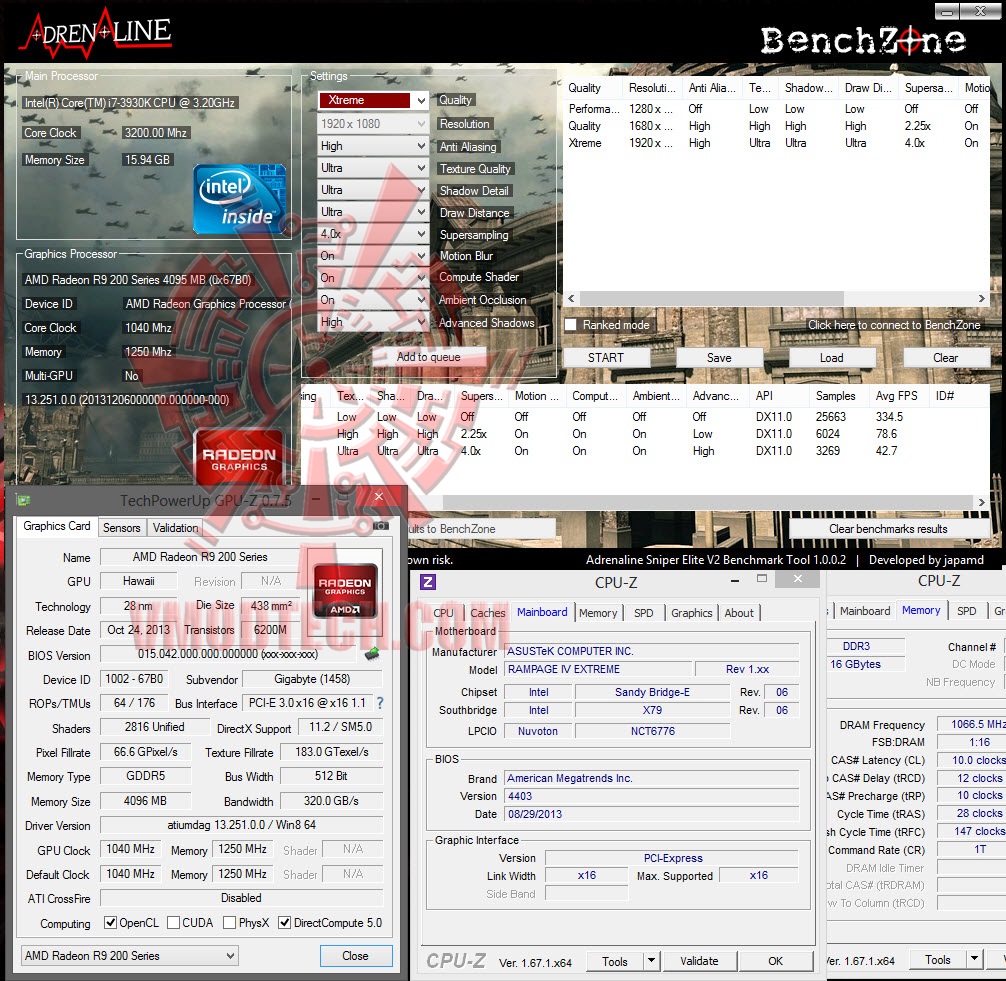This screenshot has height=981, width=1006.
Task: Click the Avg FPS column header
Action: click(x=897, y=396)
